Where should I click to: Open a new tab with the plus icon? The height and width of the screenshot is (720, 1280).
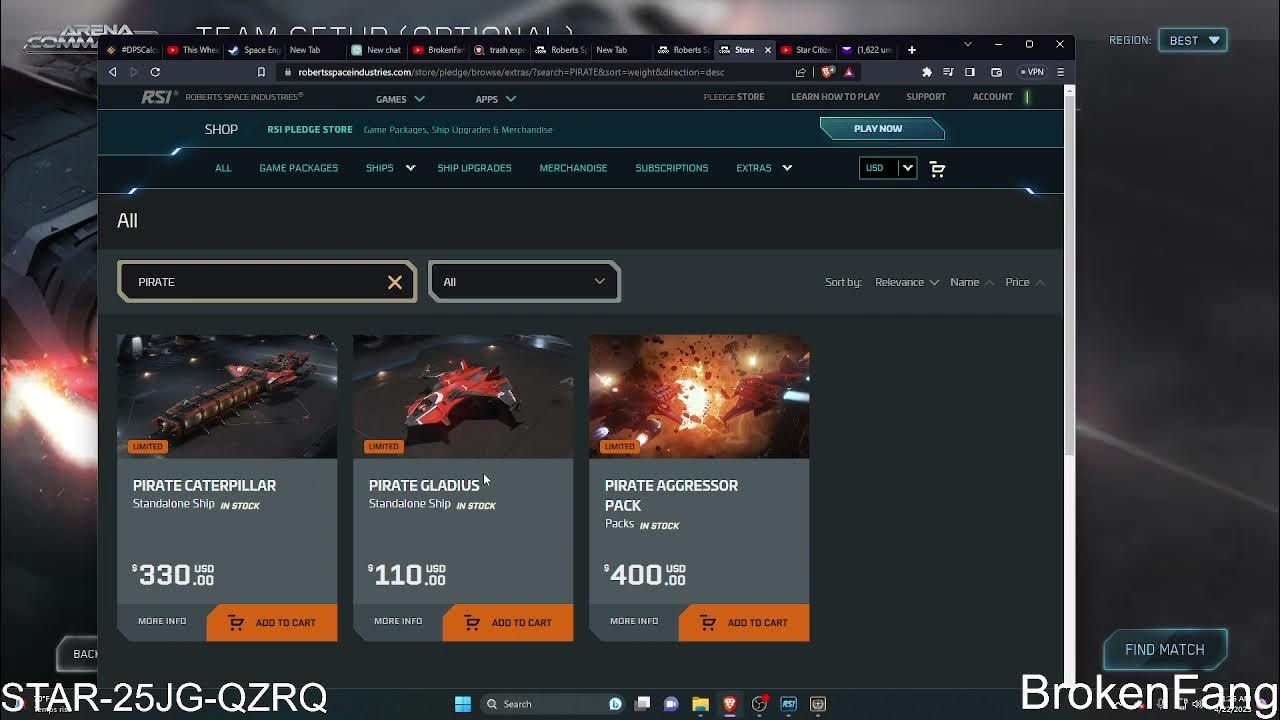(911, 50)
